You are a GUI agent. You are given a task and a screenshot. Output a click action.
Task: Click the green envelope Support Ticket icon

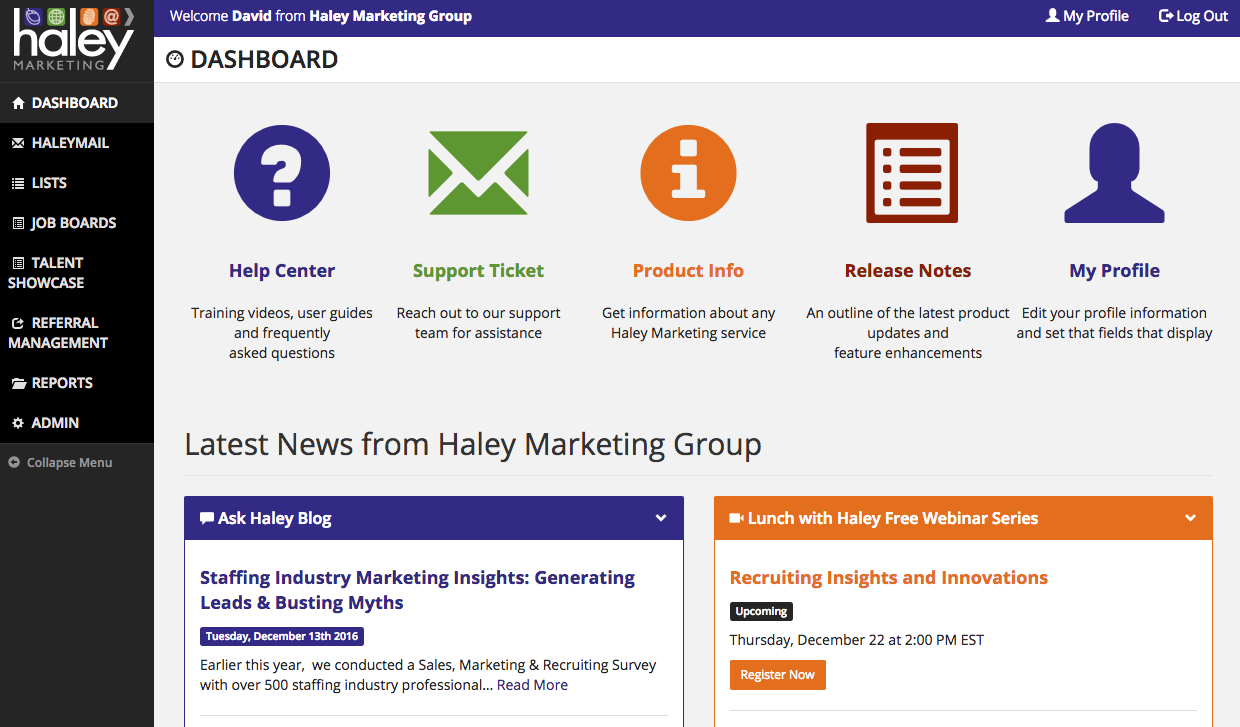tap(478, 173)
